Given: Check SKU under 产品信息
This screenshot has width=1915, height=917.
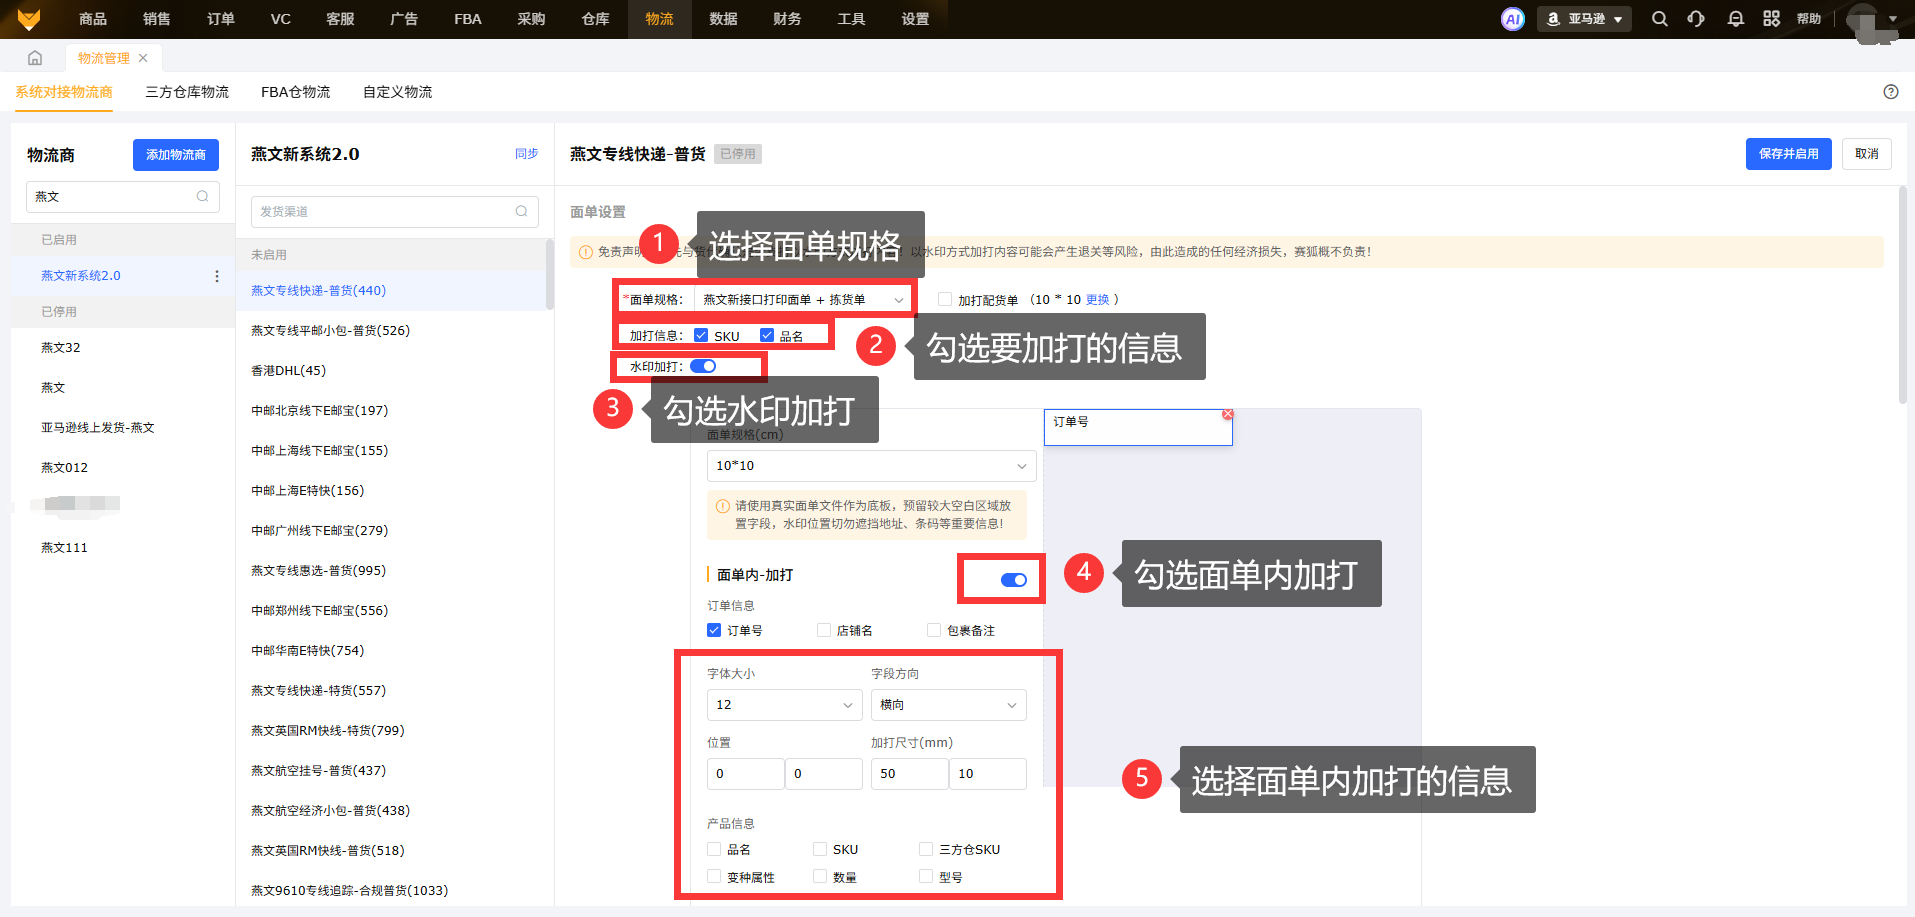Looking at the screenshot, I should pos(820,849).
